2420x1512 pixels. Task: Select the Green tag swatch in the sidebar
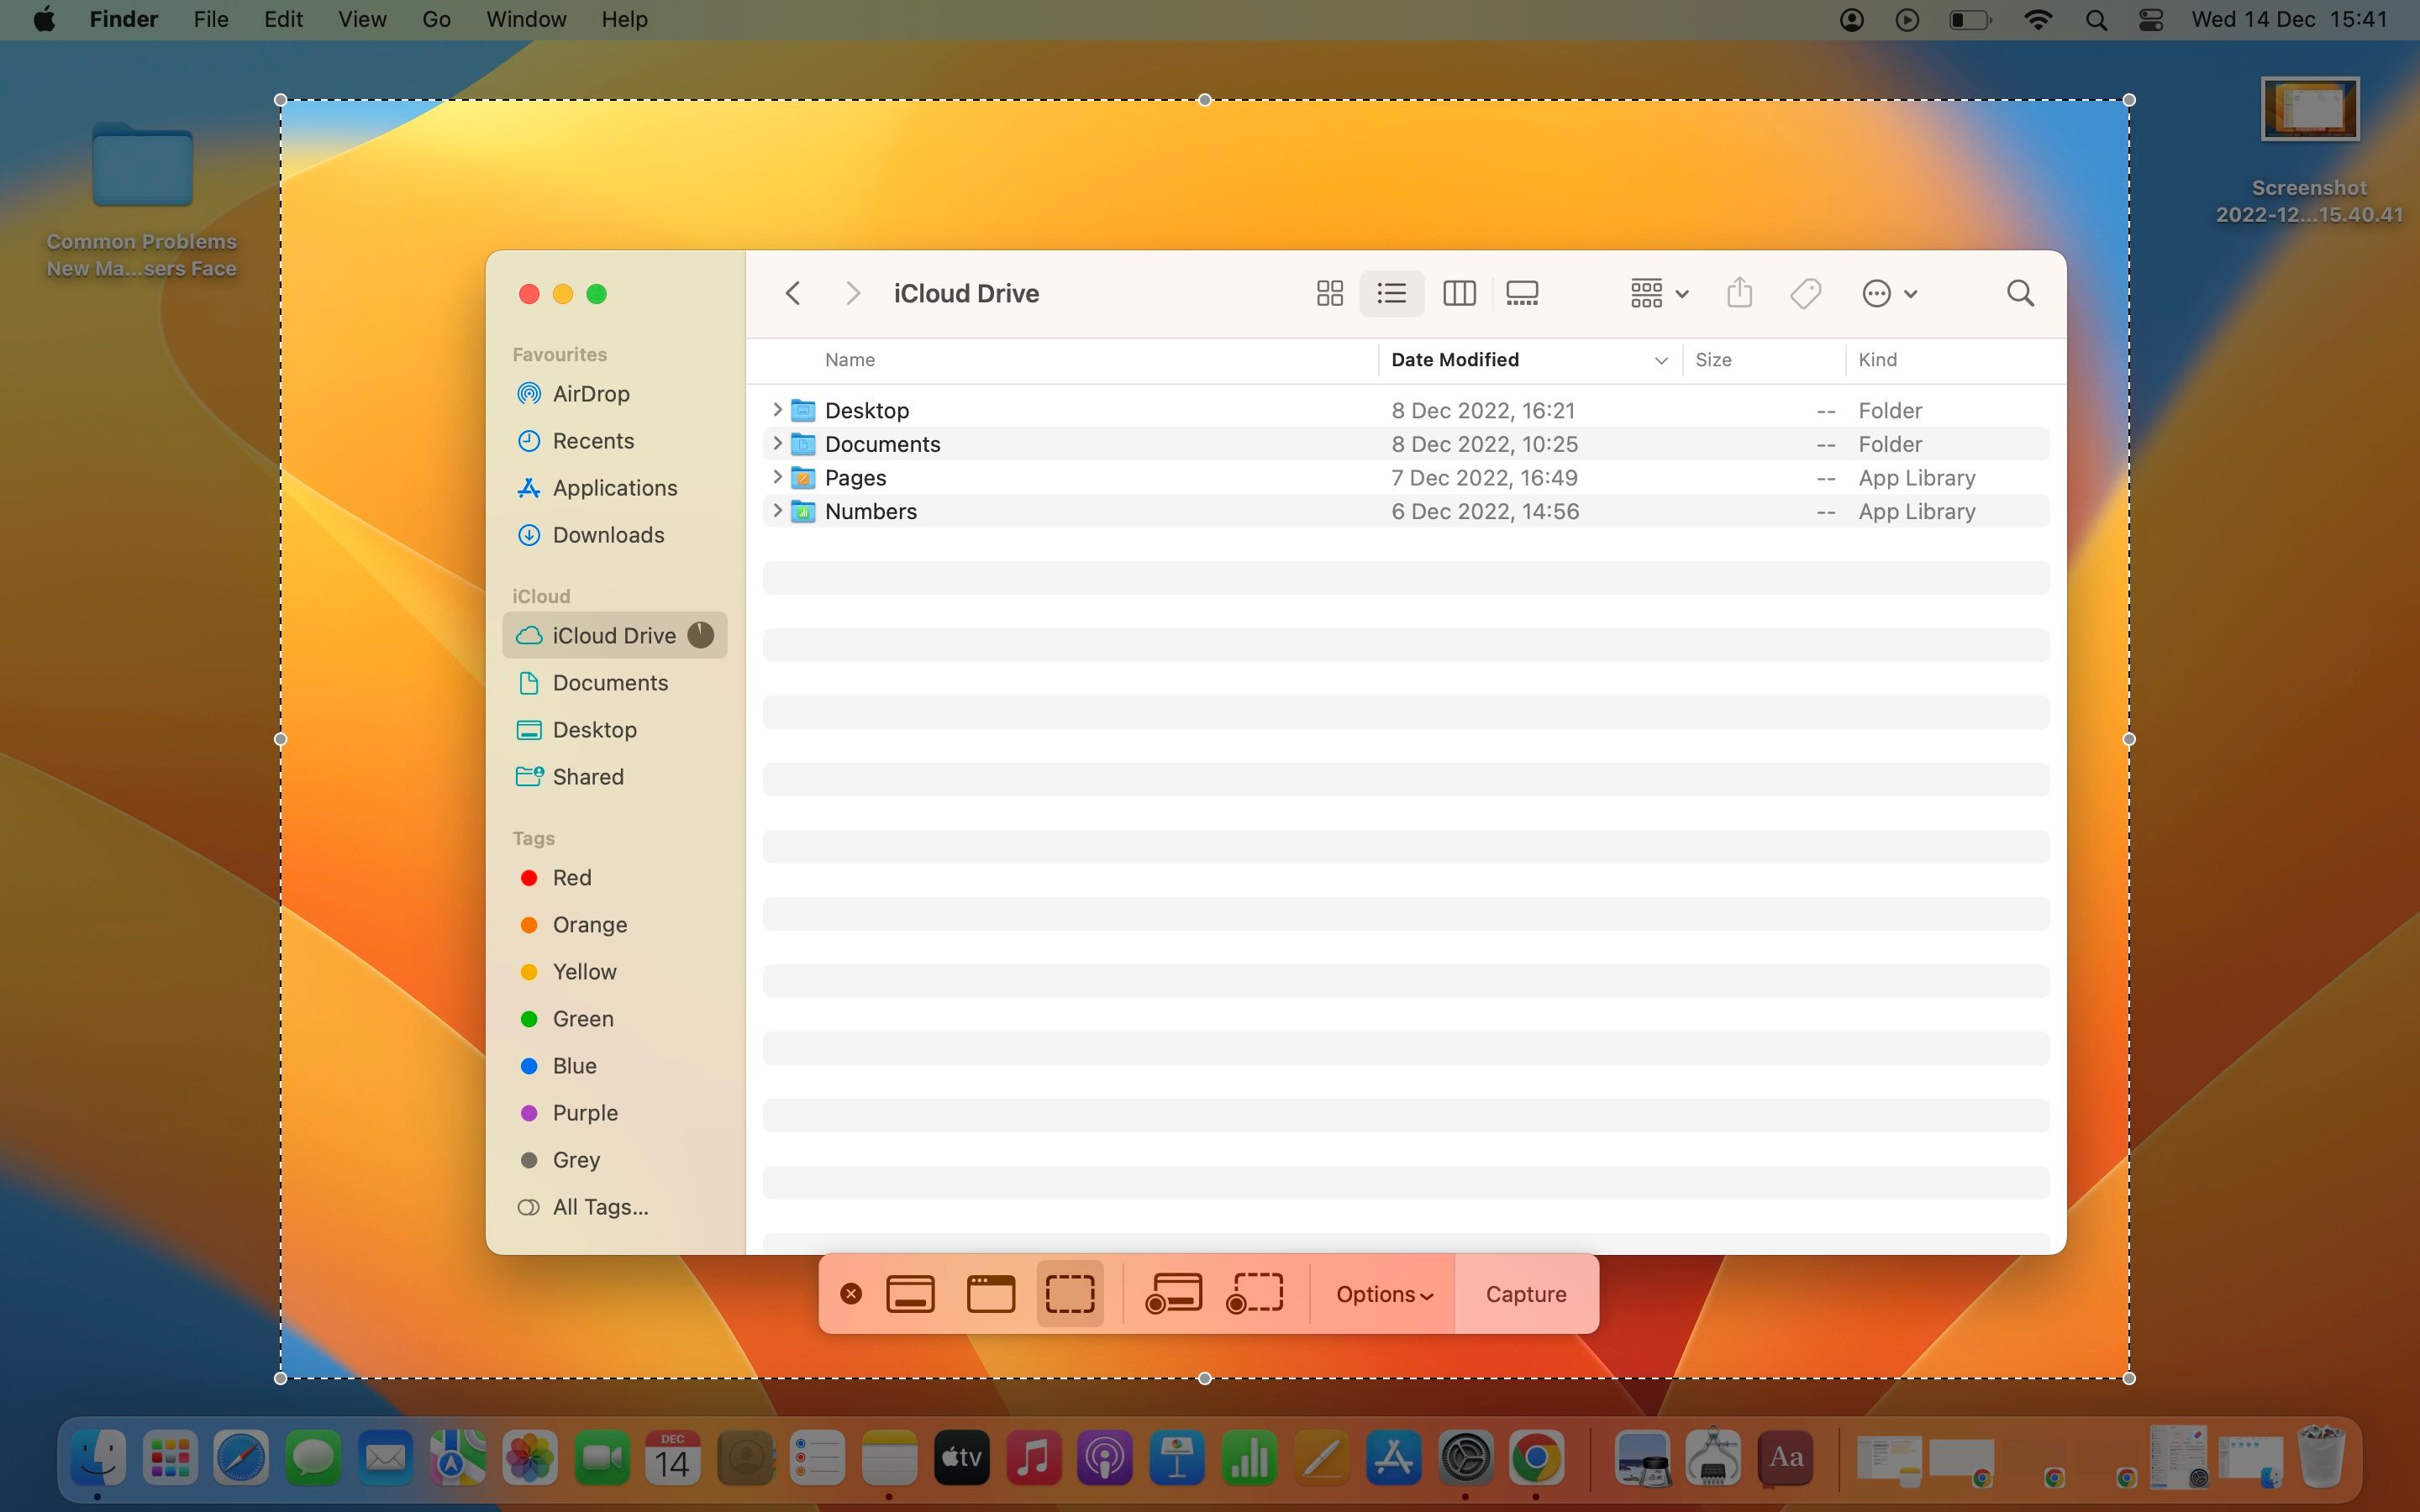[528, 1018]
